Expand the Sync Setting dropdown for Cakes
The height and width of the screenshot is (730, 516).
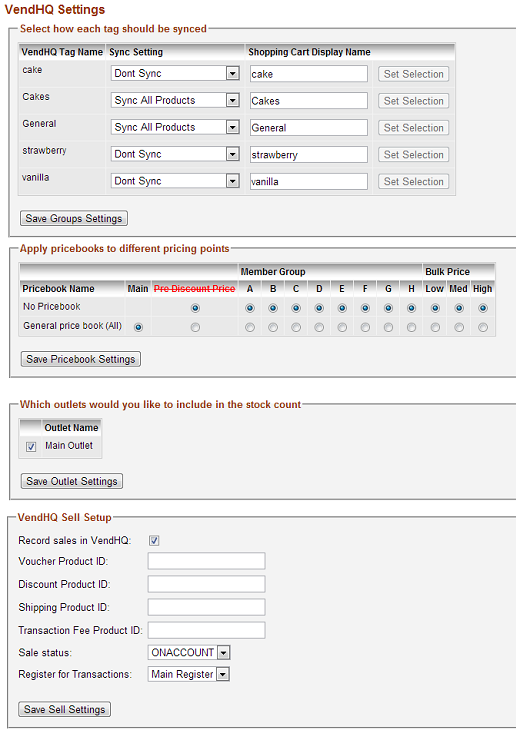click(x=175, y=101)
